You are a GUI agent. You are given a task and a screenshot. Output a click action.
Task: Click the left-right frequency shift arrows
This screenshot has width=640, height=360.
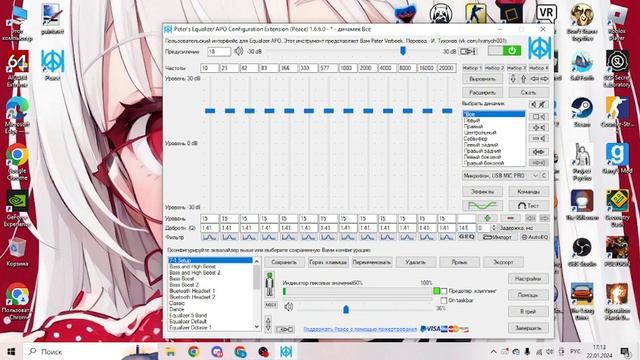539,79
